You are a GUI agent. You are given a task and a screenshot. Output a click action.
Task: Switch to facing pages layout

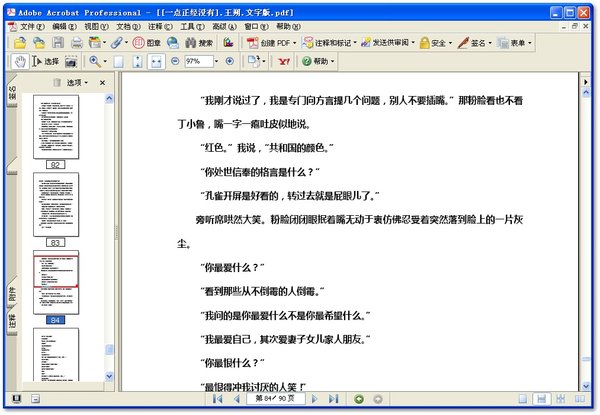coord(580,399)
